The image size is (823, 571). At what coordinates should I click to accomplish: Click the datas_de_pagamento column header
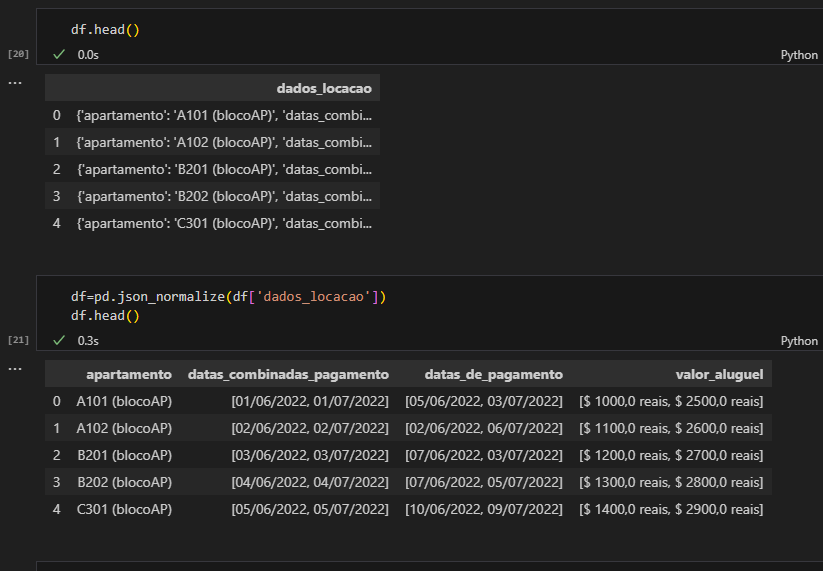click(493, 374)
